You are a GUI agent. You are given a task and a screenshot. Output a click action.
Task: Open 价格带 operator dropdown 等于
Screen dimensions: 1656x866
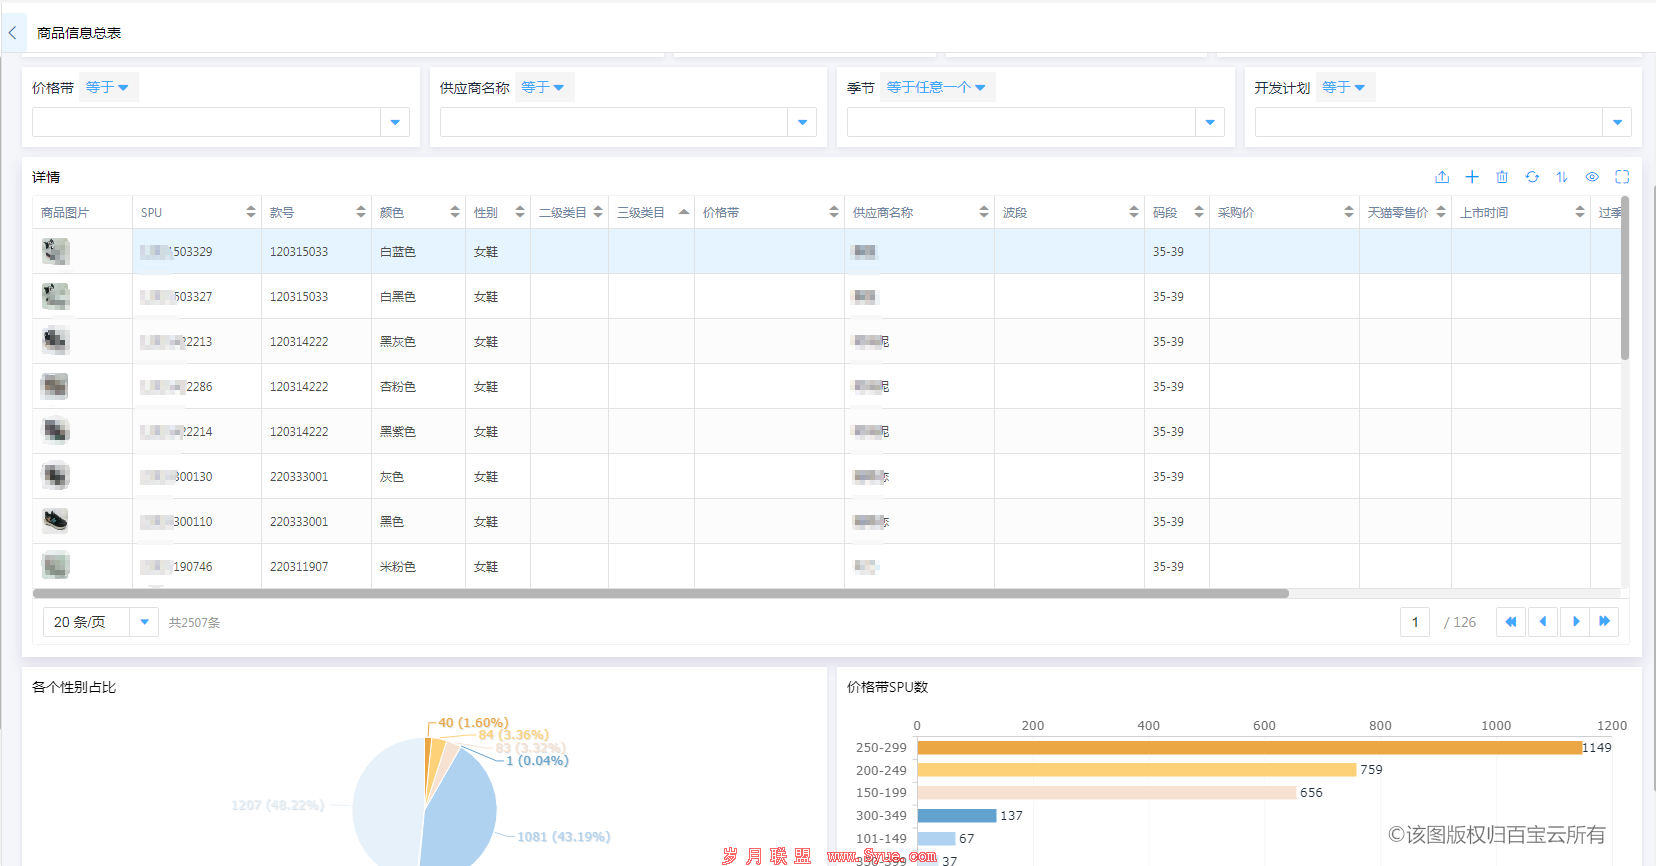[107, 88]
